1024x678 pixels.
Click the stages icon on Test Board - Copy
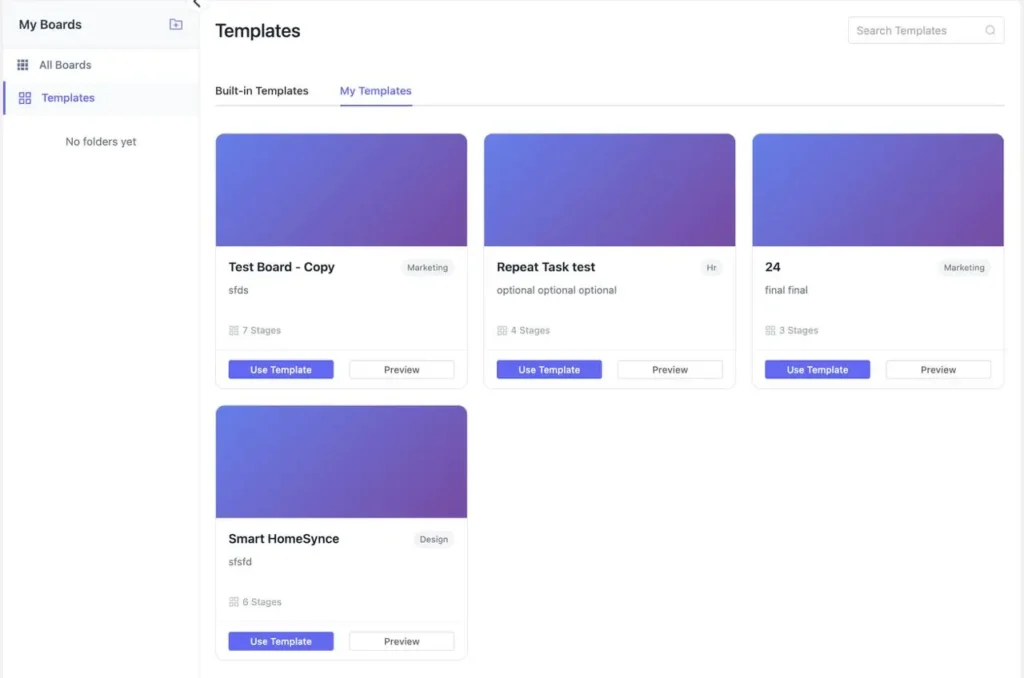[233, 330]
